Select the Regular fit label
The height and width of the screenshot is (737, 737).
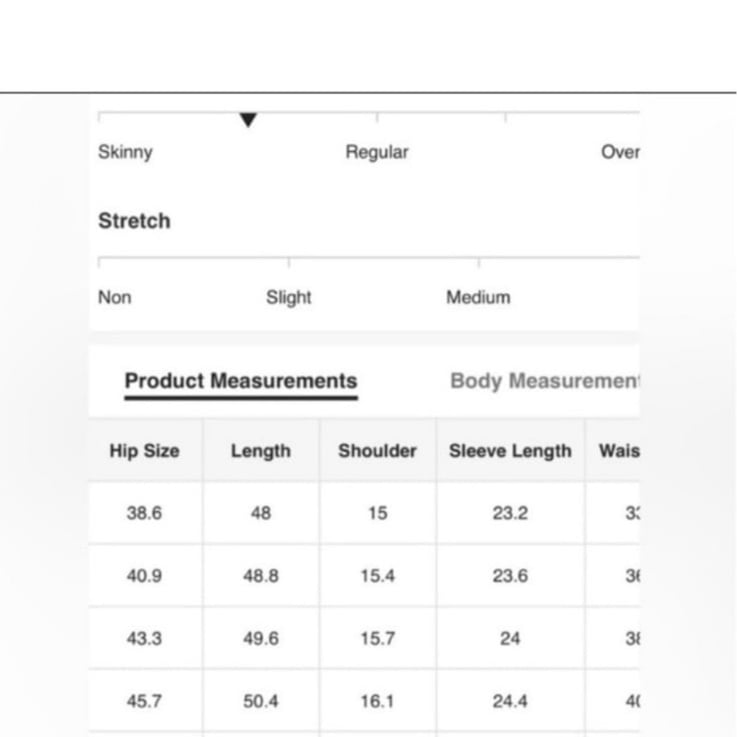coord(377,152)
